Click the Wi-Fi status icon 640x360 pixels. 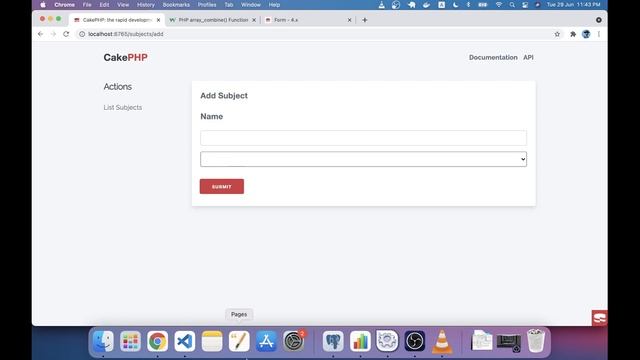pyautogui.click(x=498, y=5)
